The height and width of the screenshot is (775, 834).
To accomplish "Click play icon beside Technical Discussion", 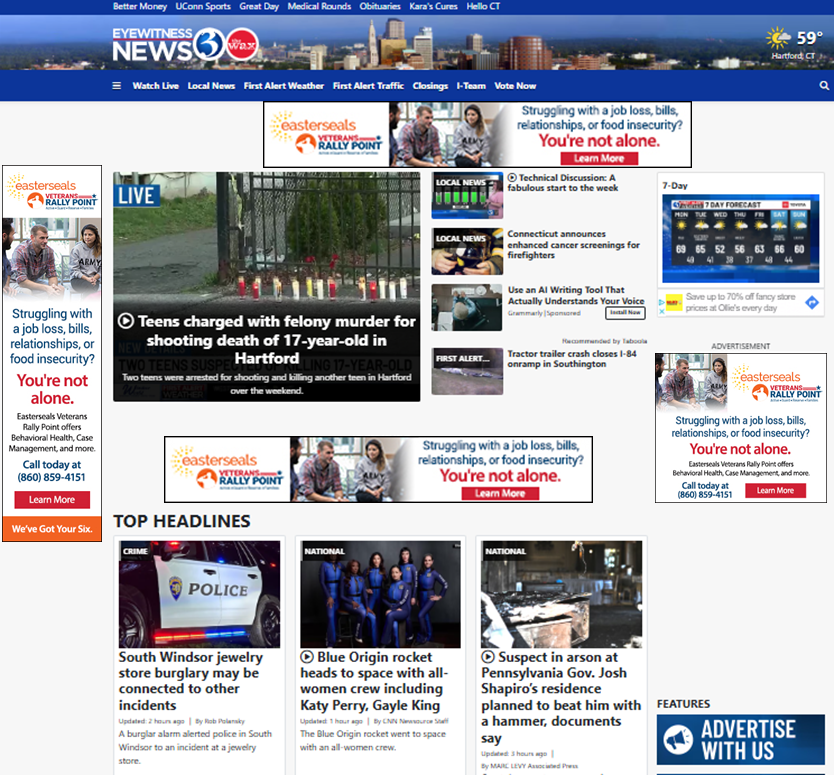I will 512,178.
